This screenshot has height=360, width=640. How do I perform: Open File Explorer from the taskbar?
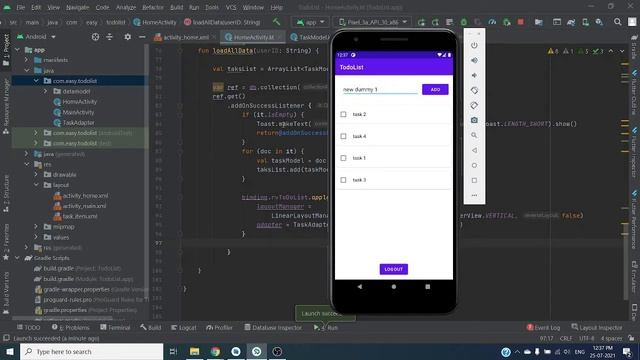194,351
